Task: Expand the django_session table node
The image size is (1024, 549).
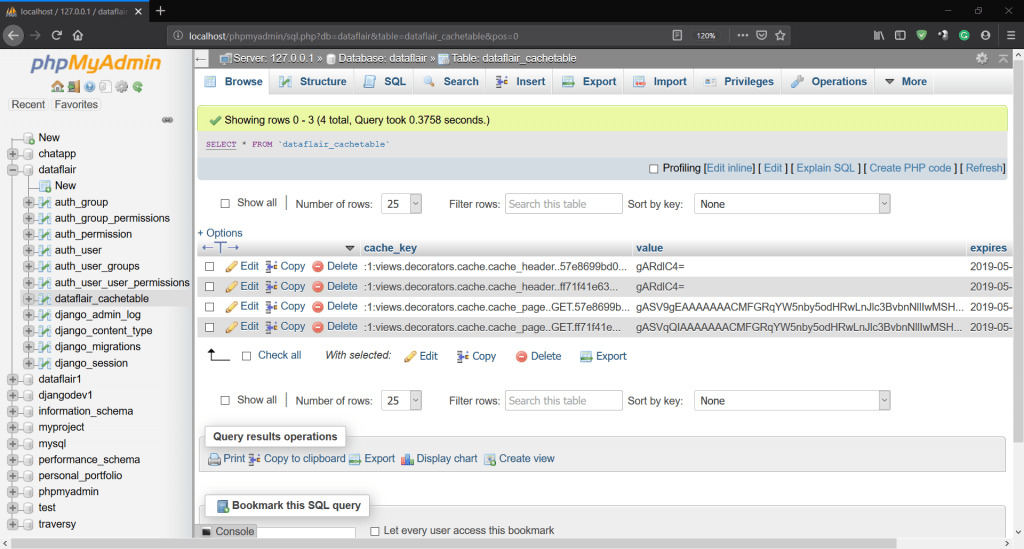Action: coord(29,363)
